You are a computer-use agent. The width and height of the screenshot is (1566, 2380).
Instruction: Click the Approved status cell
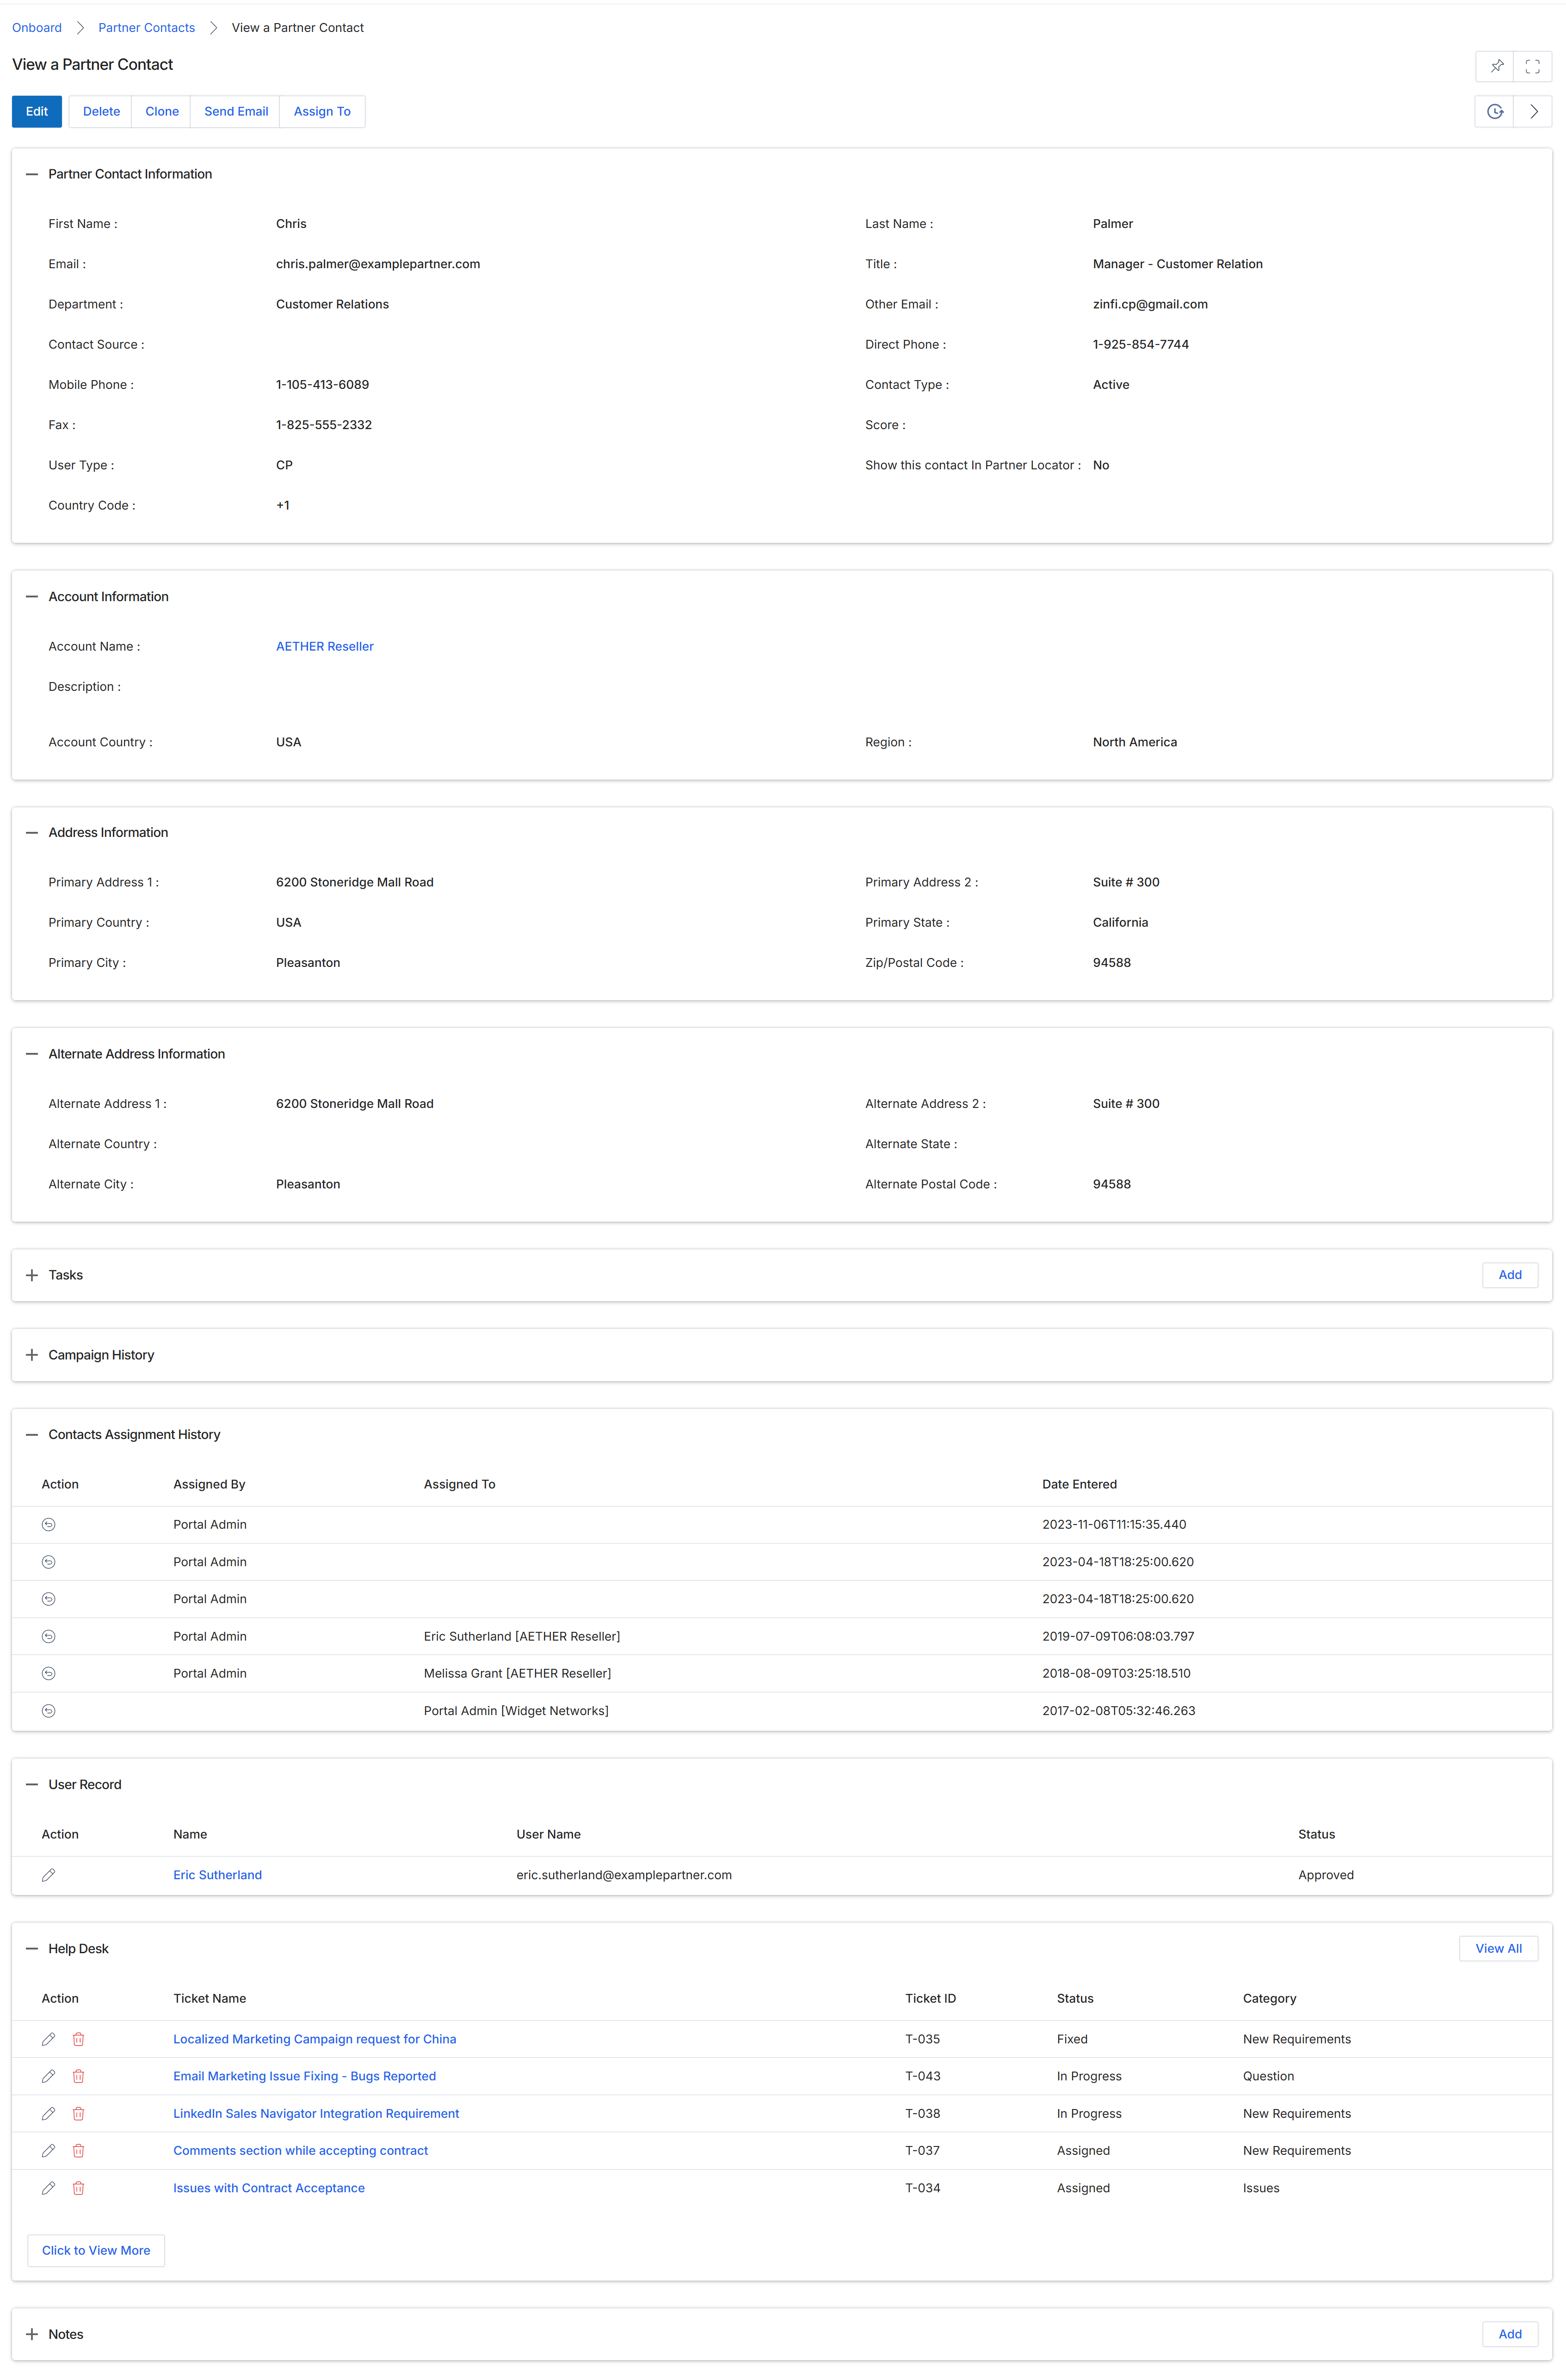[x=1326, y=1875]
